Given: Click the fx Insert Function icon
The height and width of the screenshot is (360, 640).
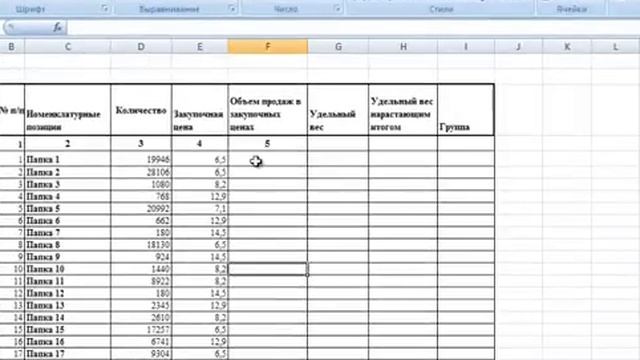Looking at the screenshot, I should point(57,27).
